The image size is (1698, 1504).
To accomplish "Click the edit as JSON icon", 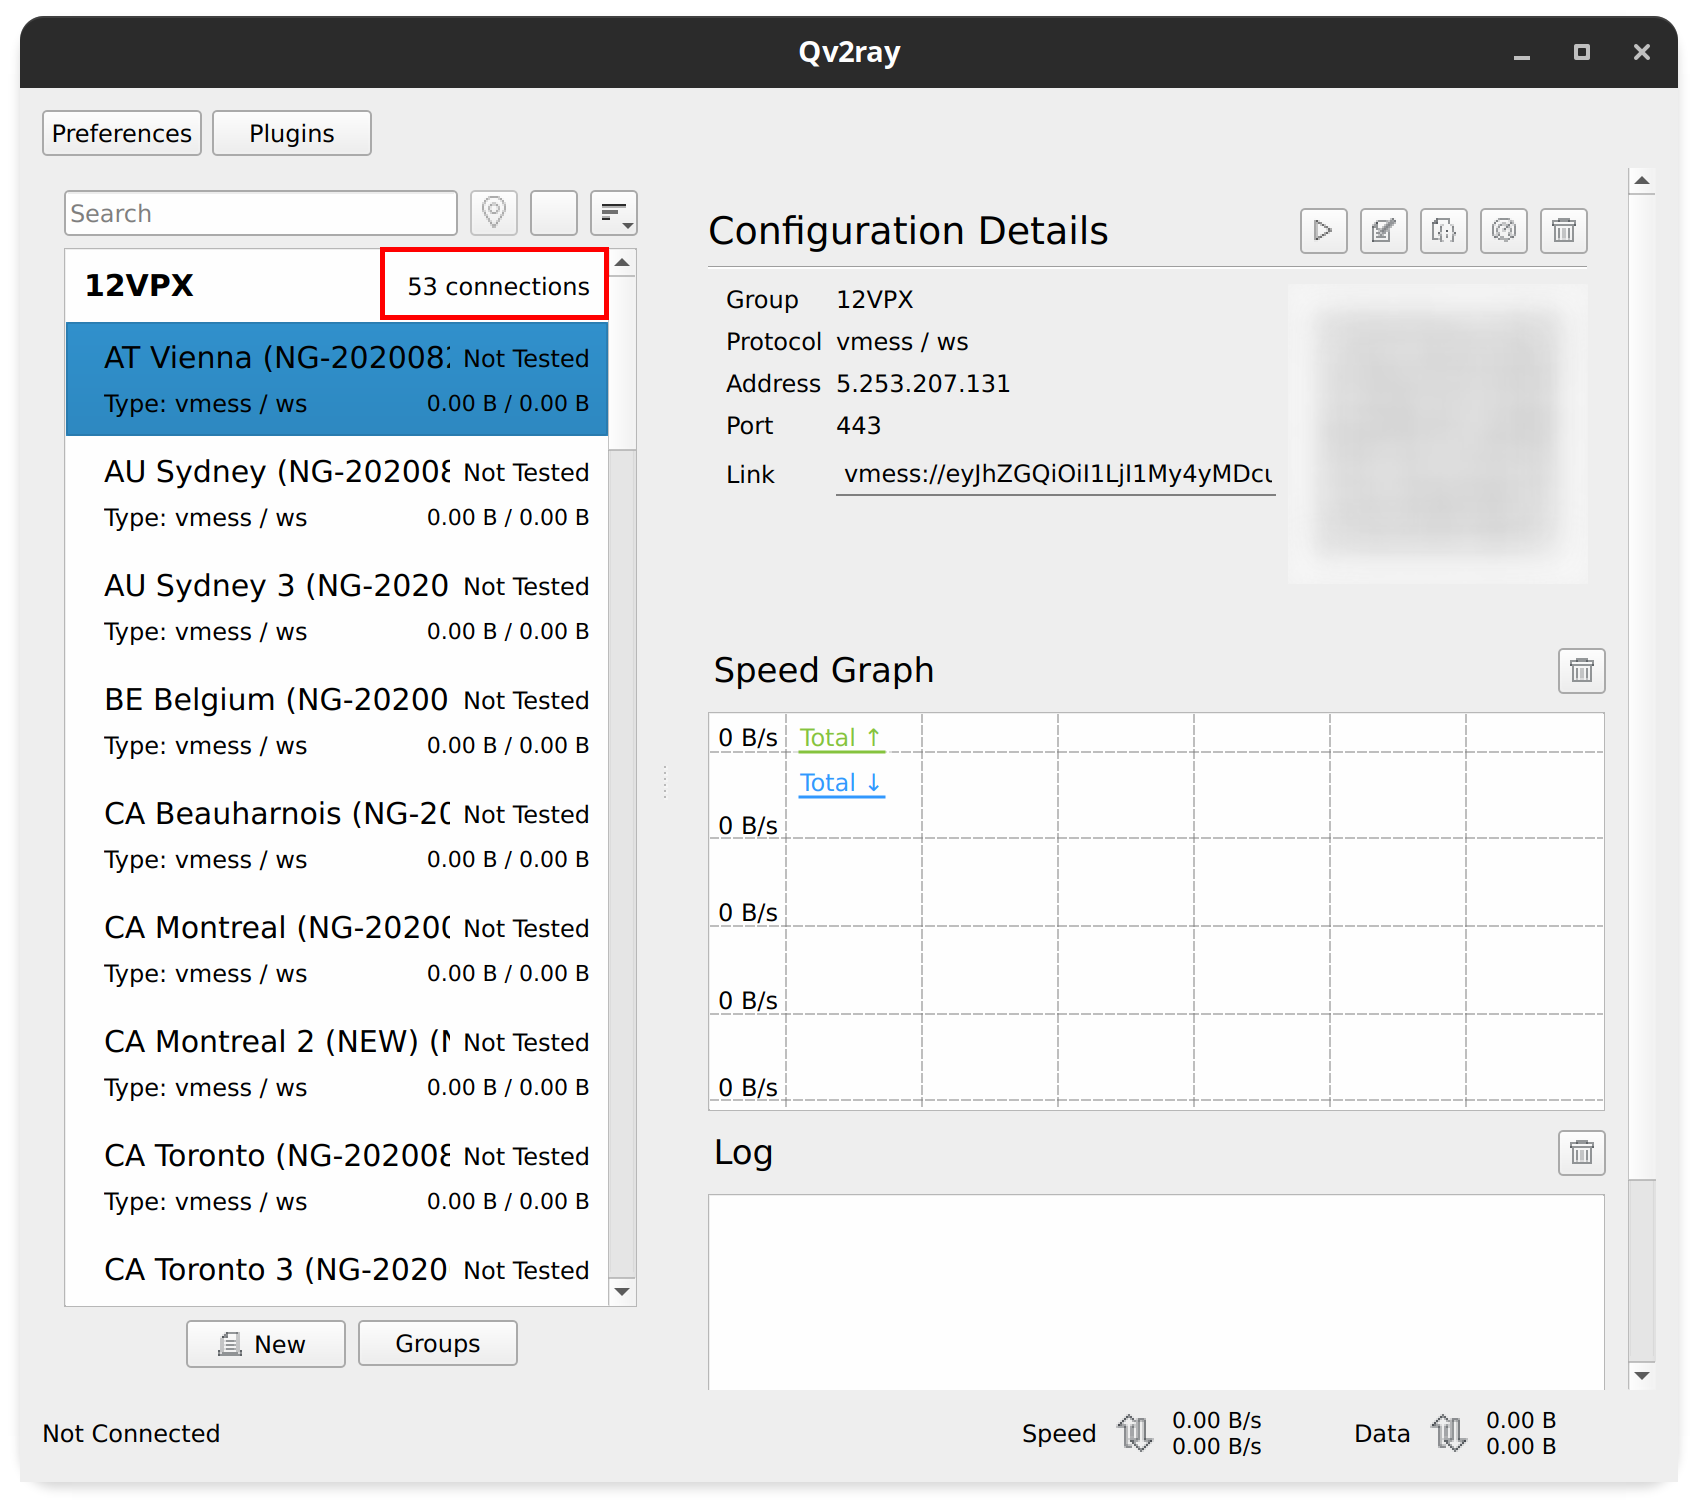I will click(1443, 231).
